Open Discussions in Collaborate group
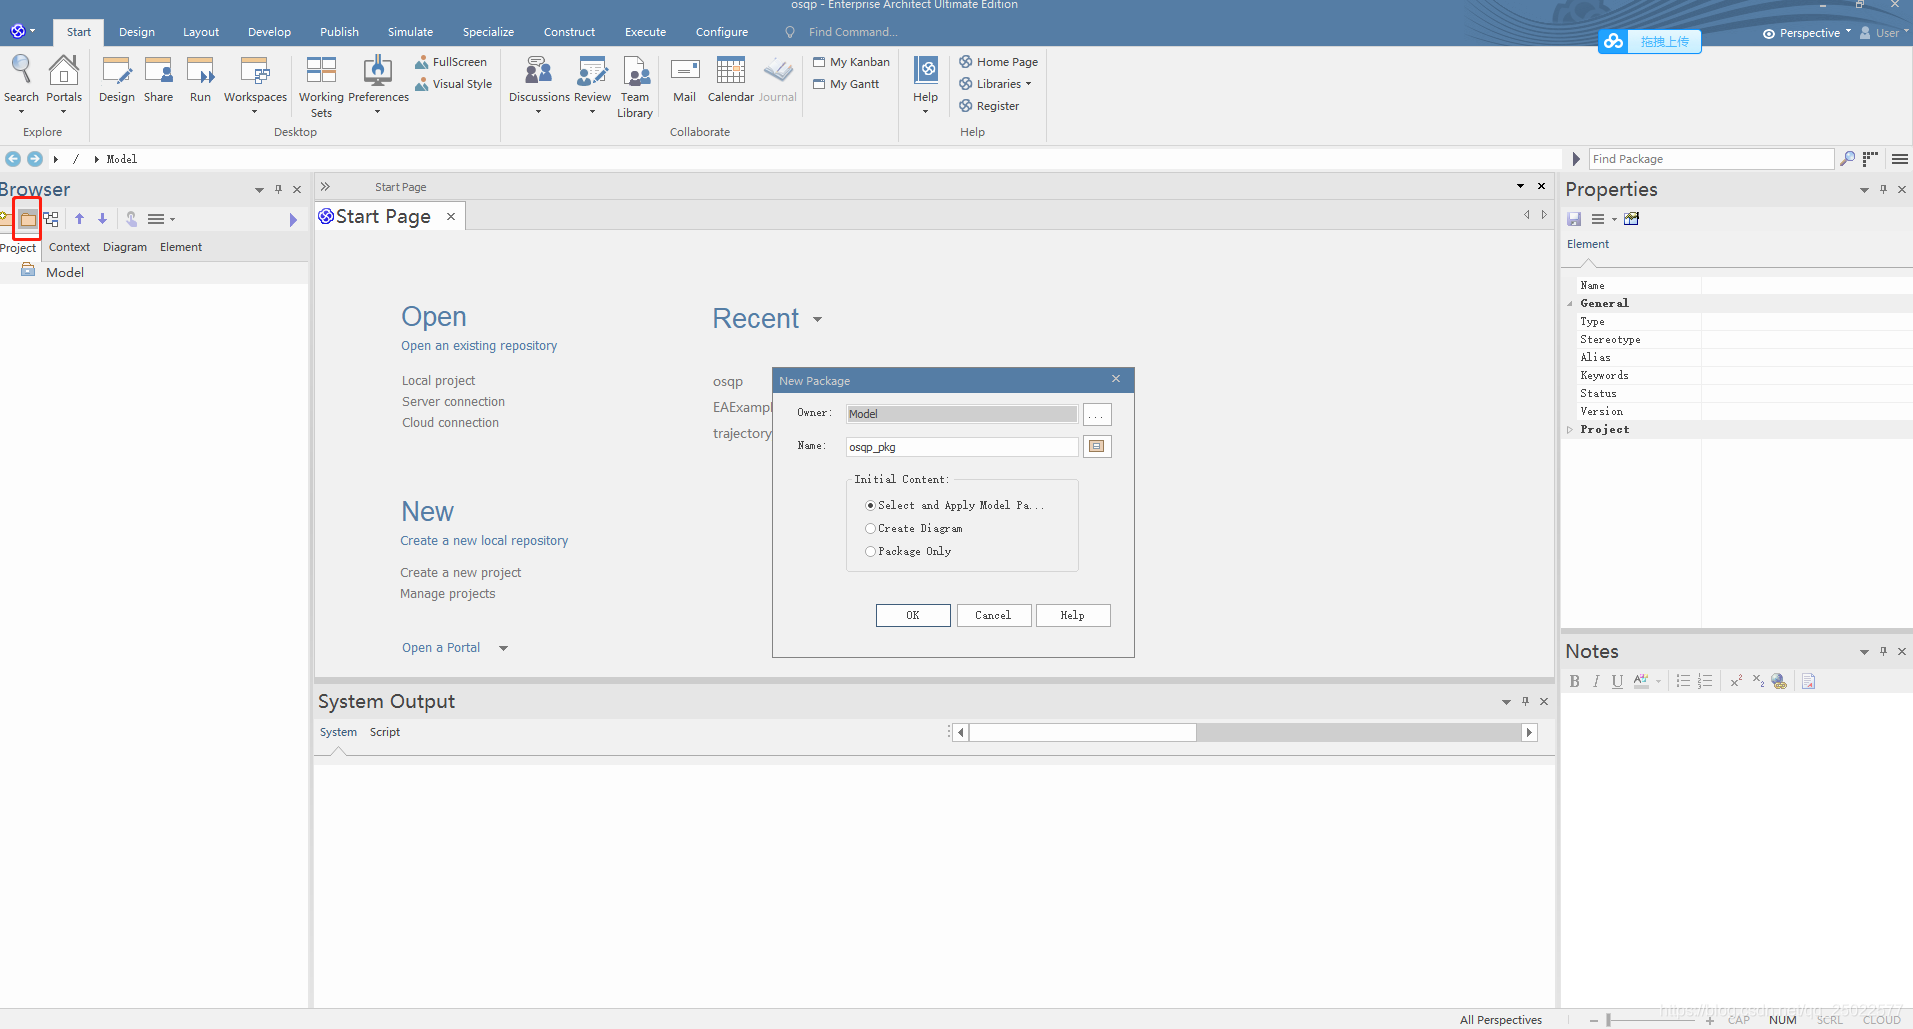The height and width of the screenshot is (1029, 1913). click(539, 80)
